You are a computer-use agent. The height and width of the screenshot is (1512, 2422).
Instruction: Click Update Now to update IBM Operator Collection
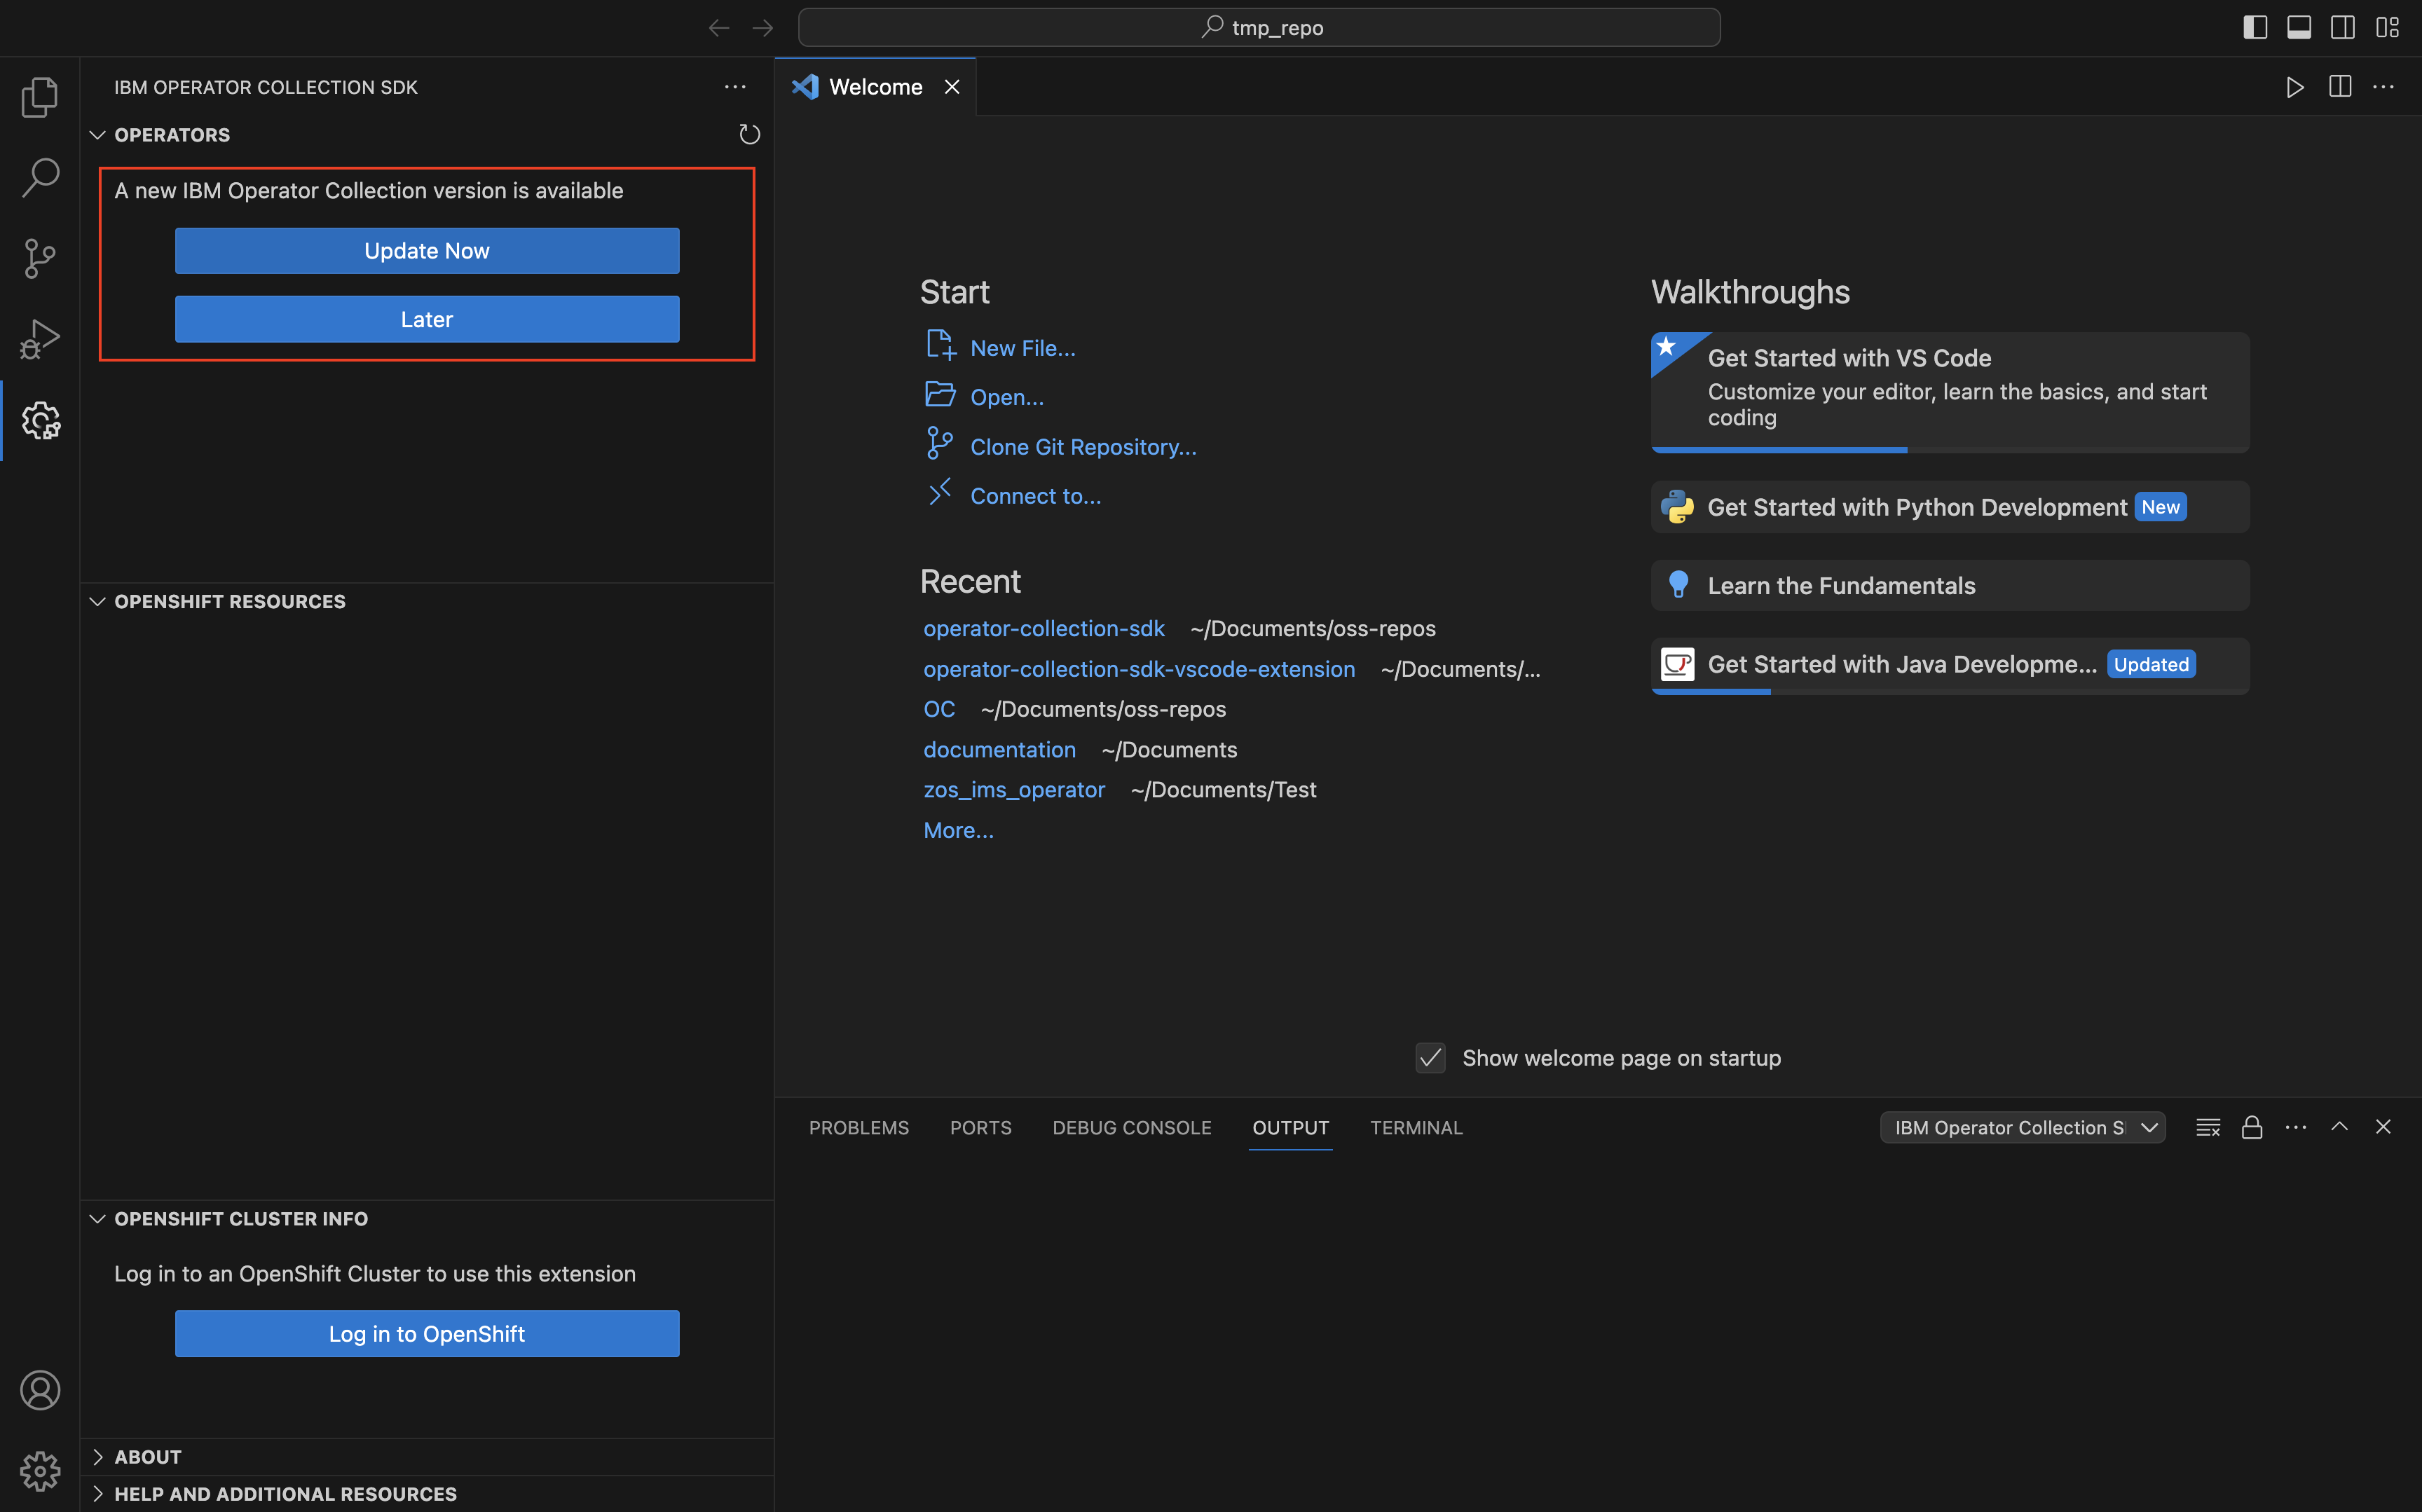(427, 251)
